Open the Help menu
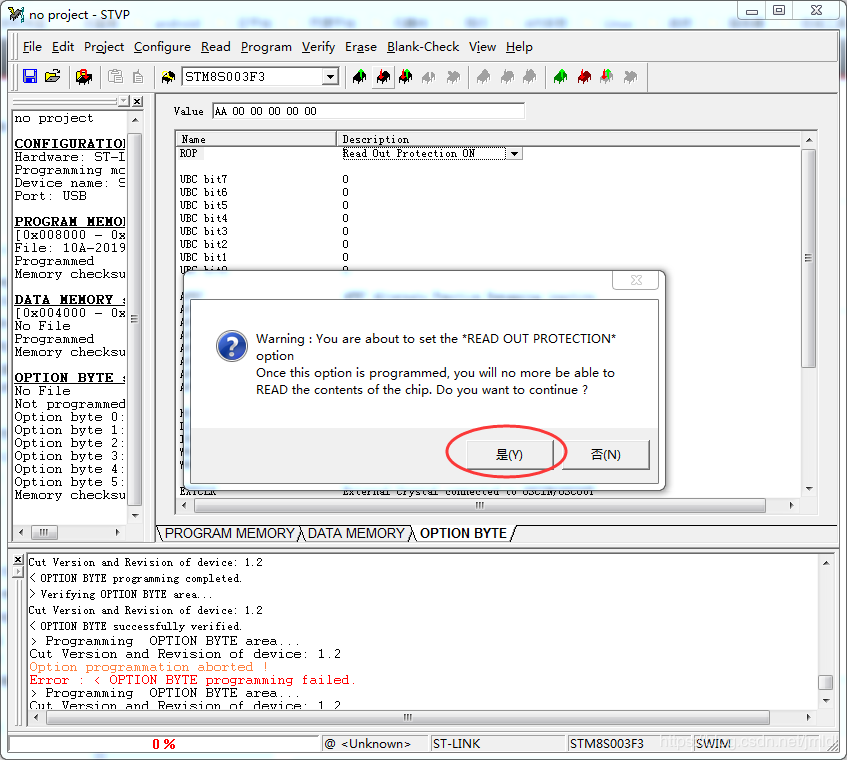 click(x=519, y=47)
